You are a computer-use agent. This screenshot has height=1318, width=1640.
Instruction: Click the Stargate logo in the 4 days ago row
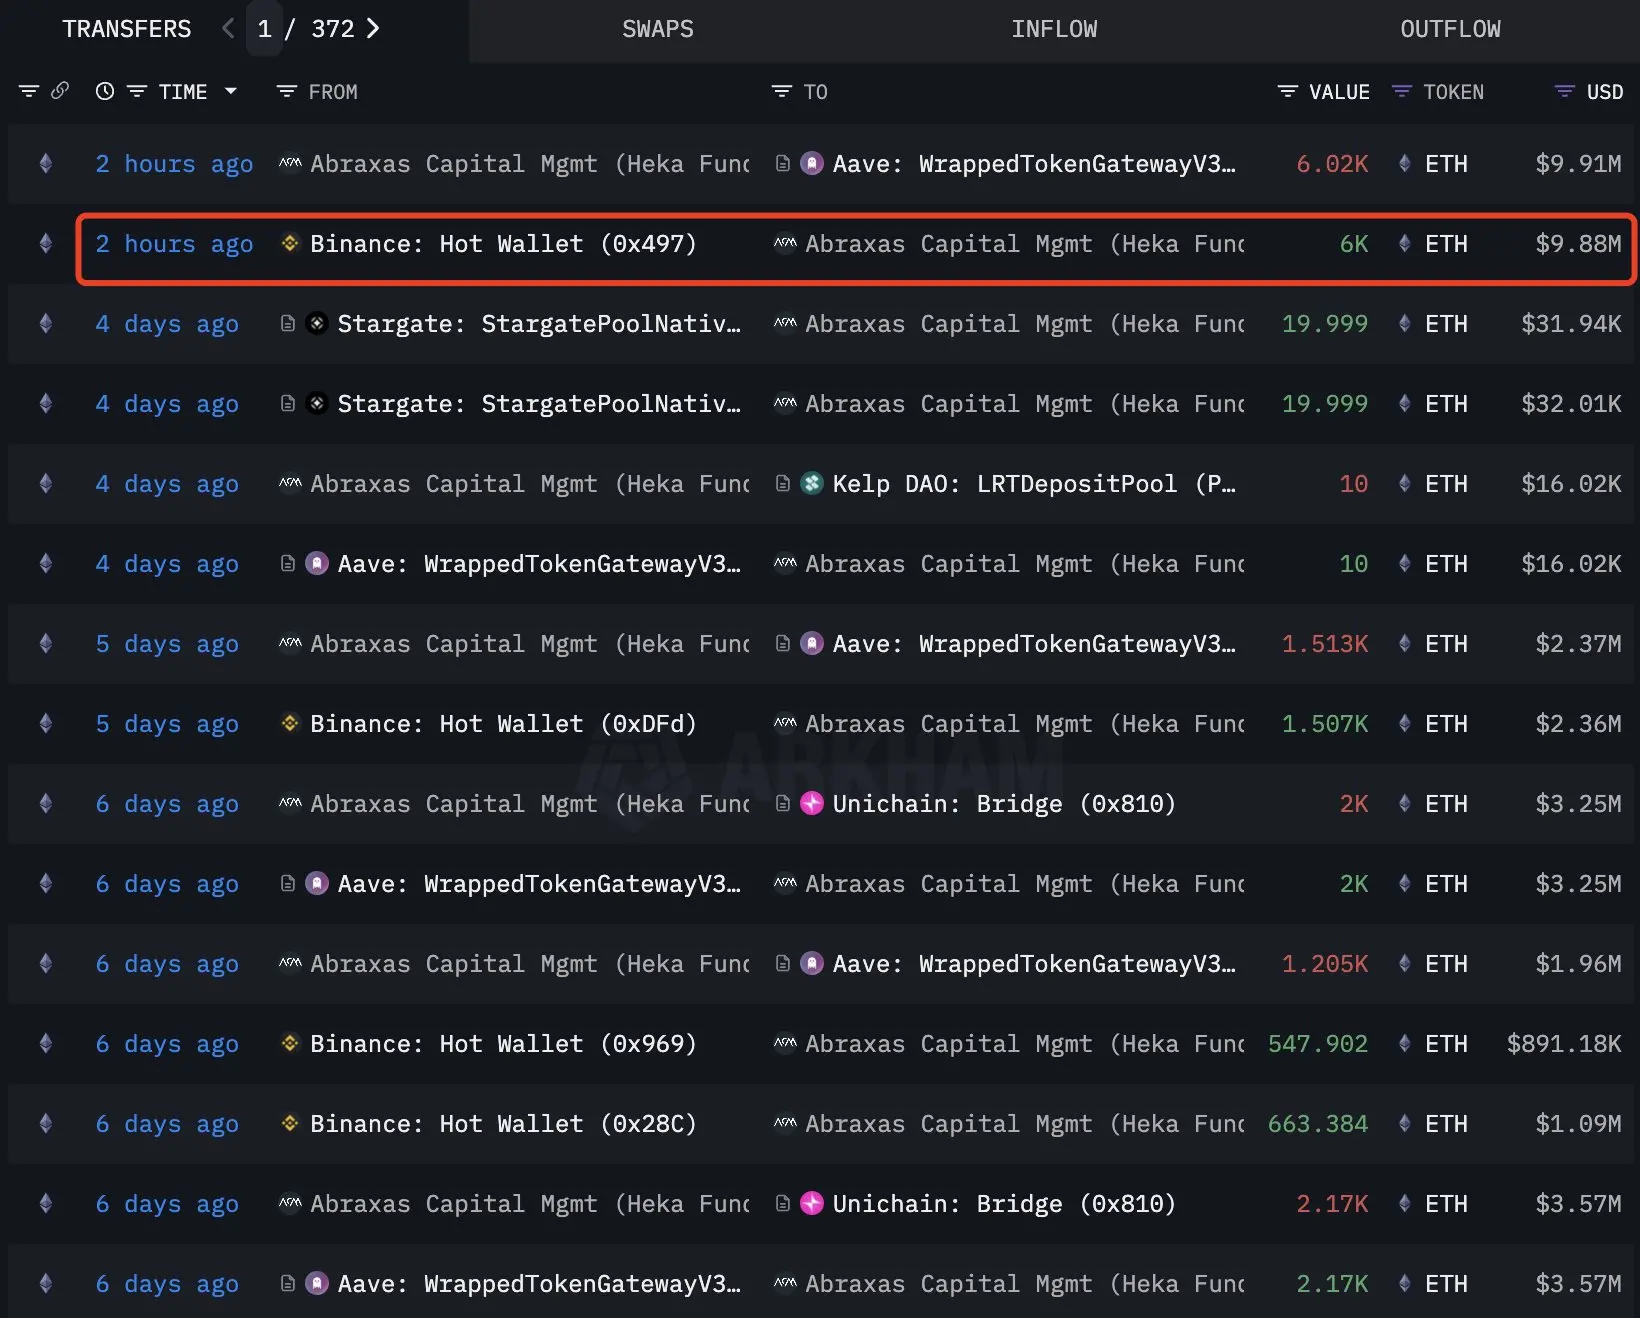[x=316, y=323]
